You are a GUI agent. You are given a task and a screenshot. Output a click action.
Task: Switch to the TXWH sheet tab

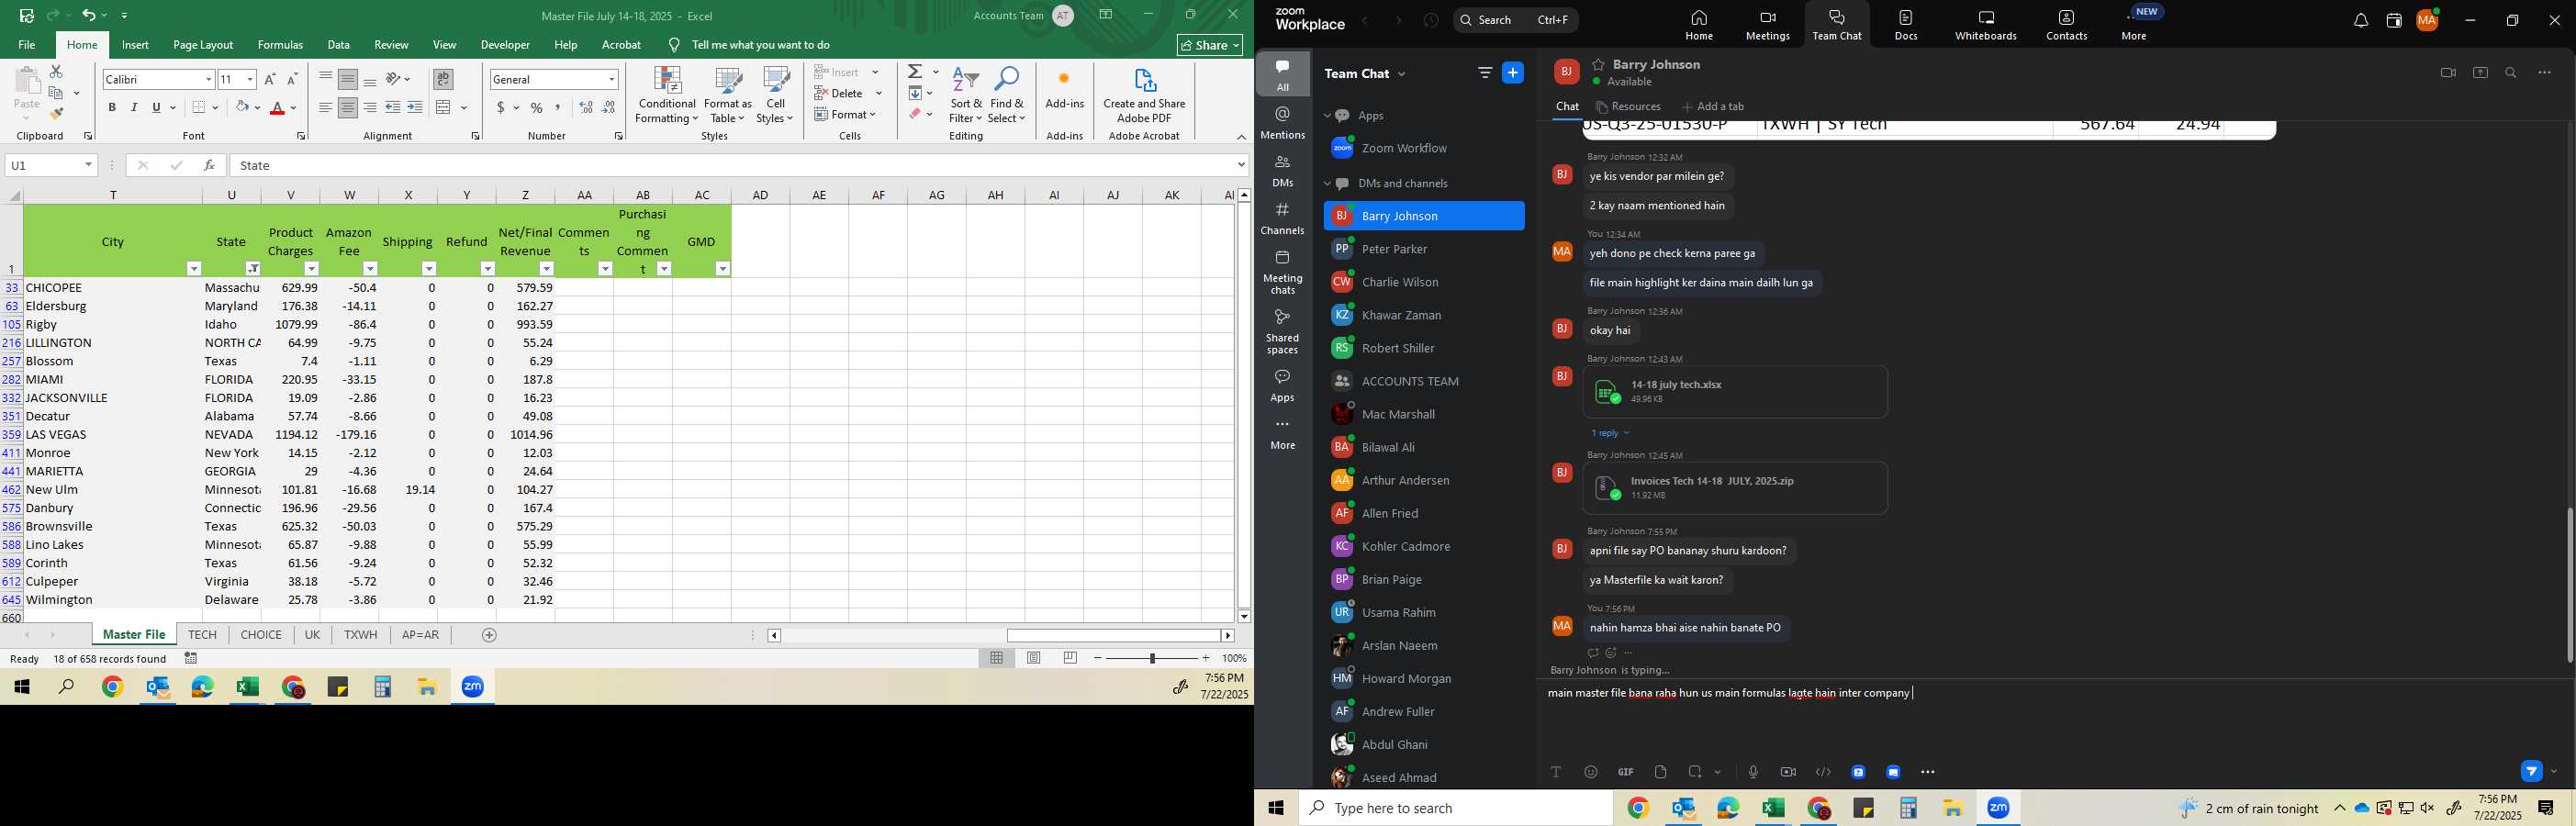361,635
